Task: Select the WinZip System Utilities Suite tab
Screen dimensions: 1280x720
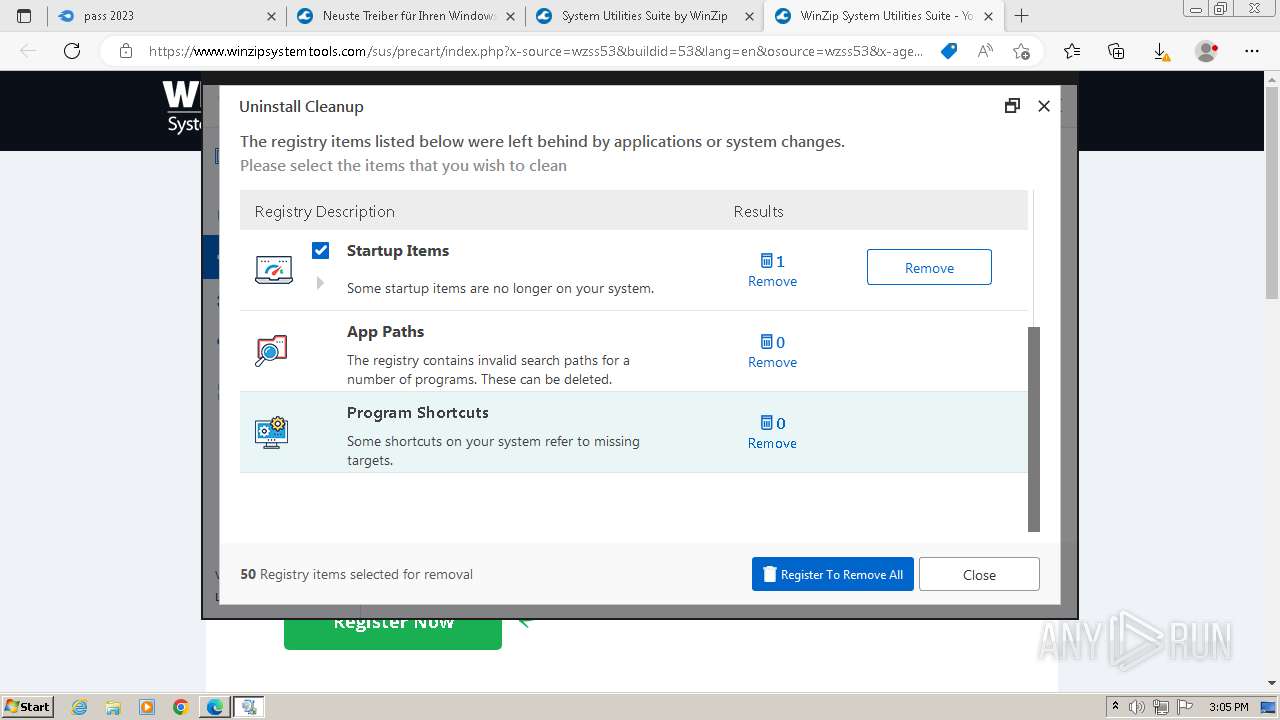Action: 884,16
